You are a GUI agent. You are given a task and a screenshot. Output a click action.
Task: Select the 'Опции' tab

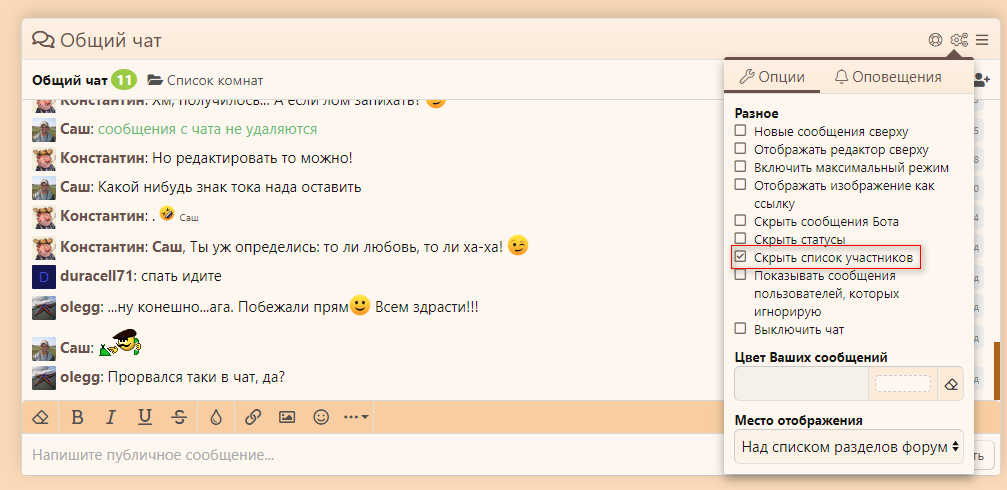tap(771, 77)
